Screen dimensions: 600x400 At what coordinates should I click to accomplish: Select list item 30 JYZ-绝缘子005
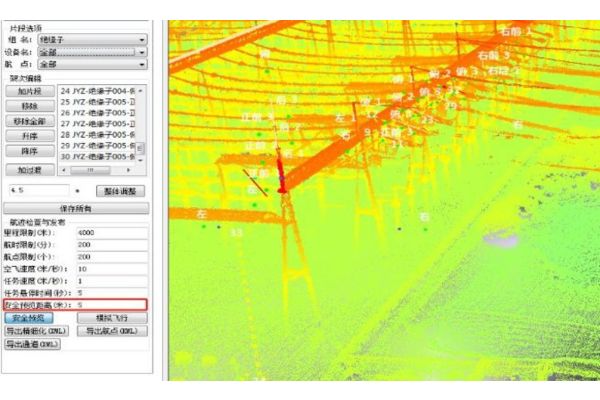click(x=96, y=157)
